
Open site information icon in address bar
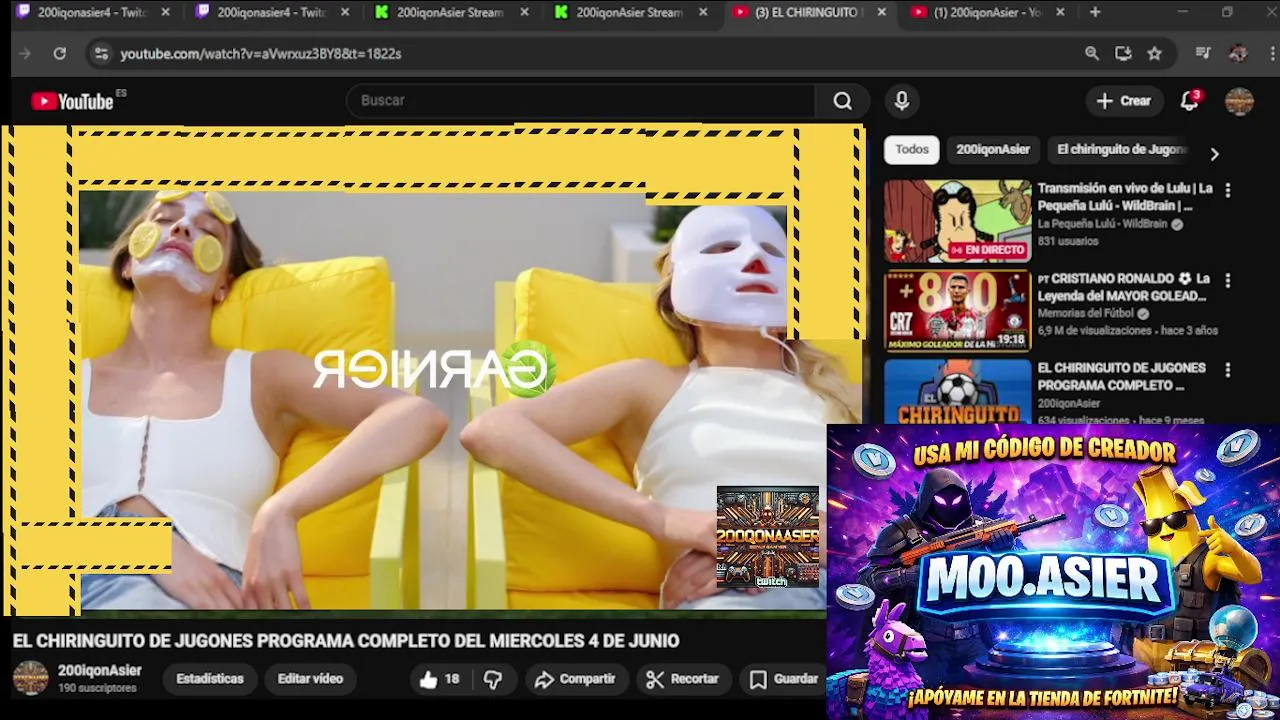click(101, 54)
